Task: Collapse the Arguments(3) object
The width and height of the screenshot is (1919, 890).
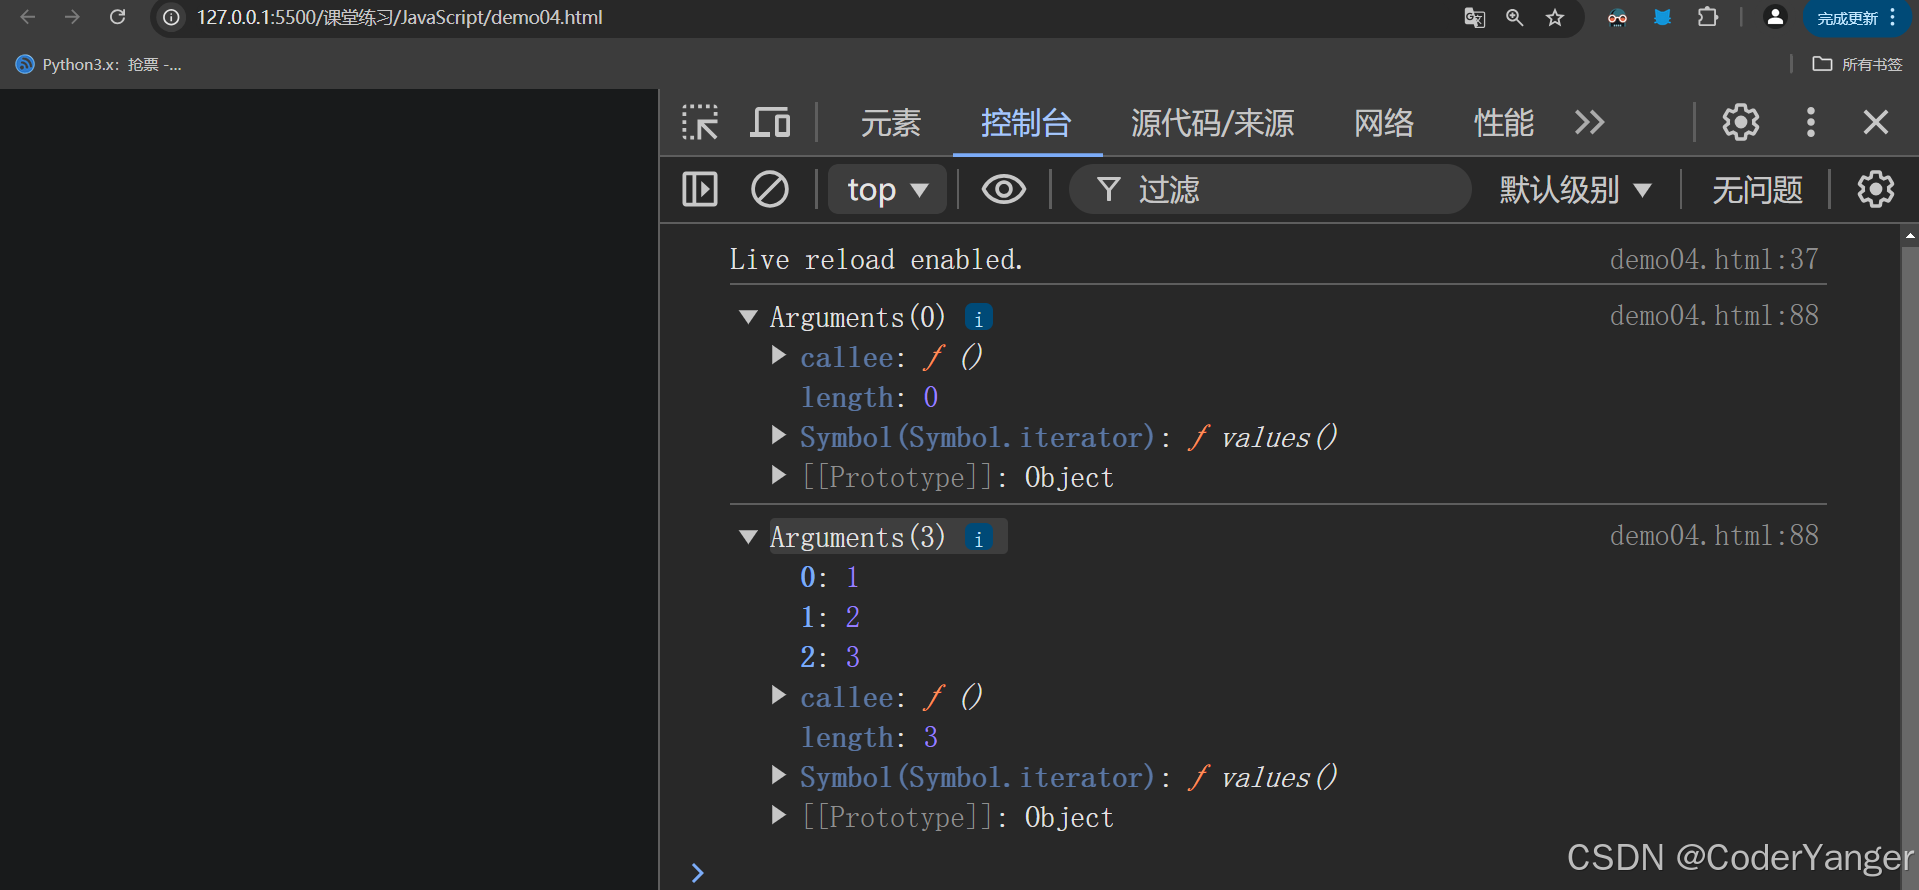Action: coord(748,537)
